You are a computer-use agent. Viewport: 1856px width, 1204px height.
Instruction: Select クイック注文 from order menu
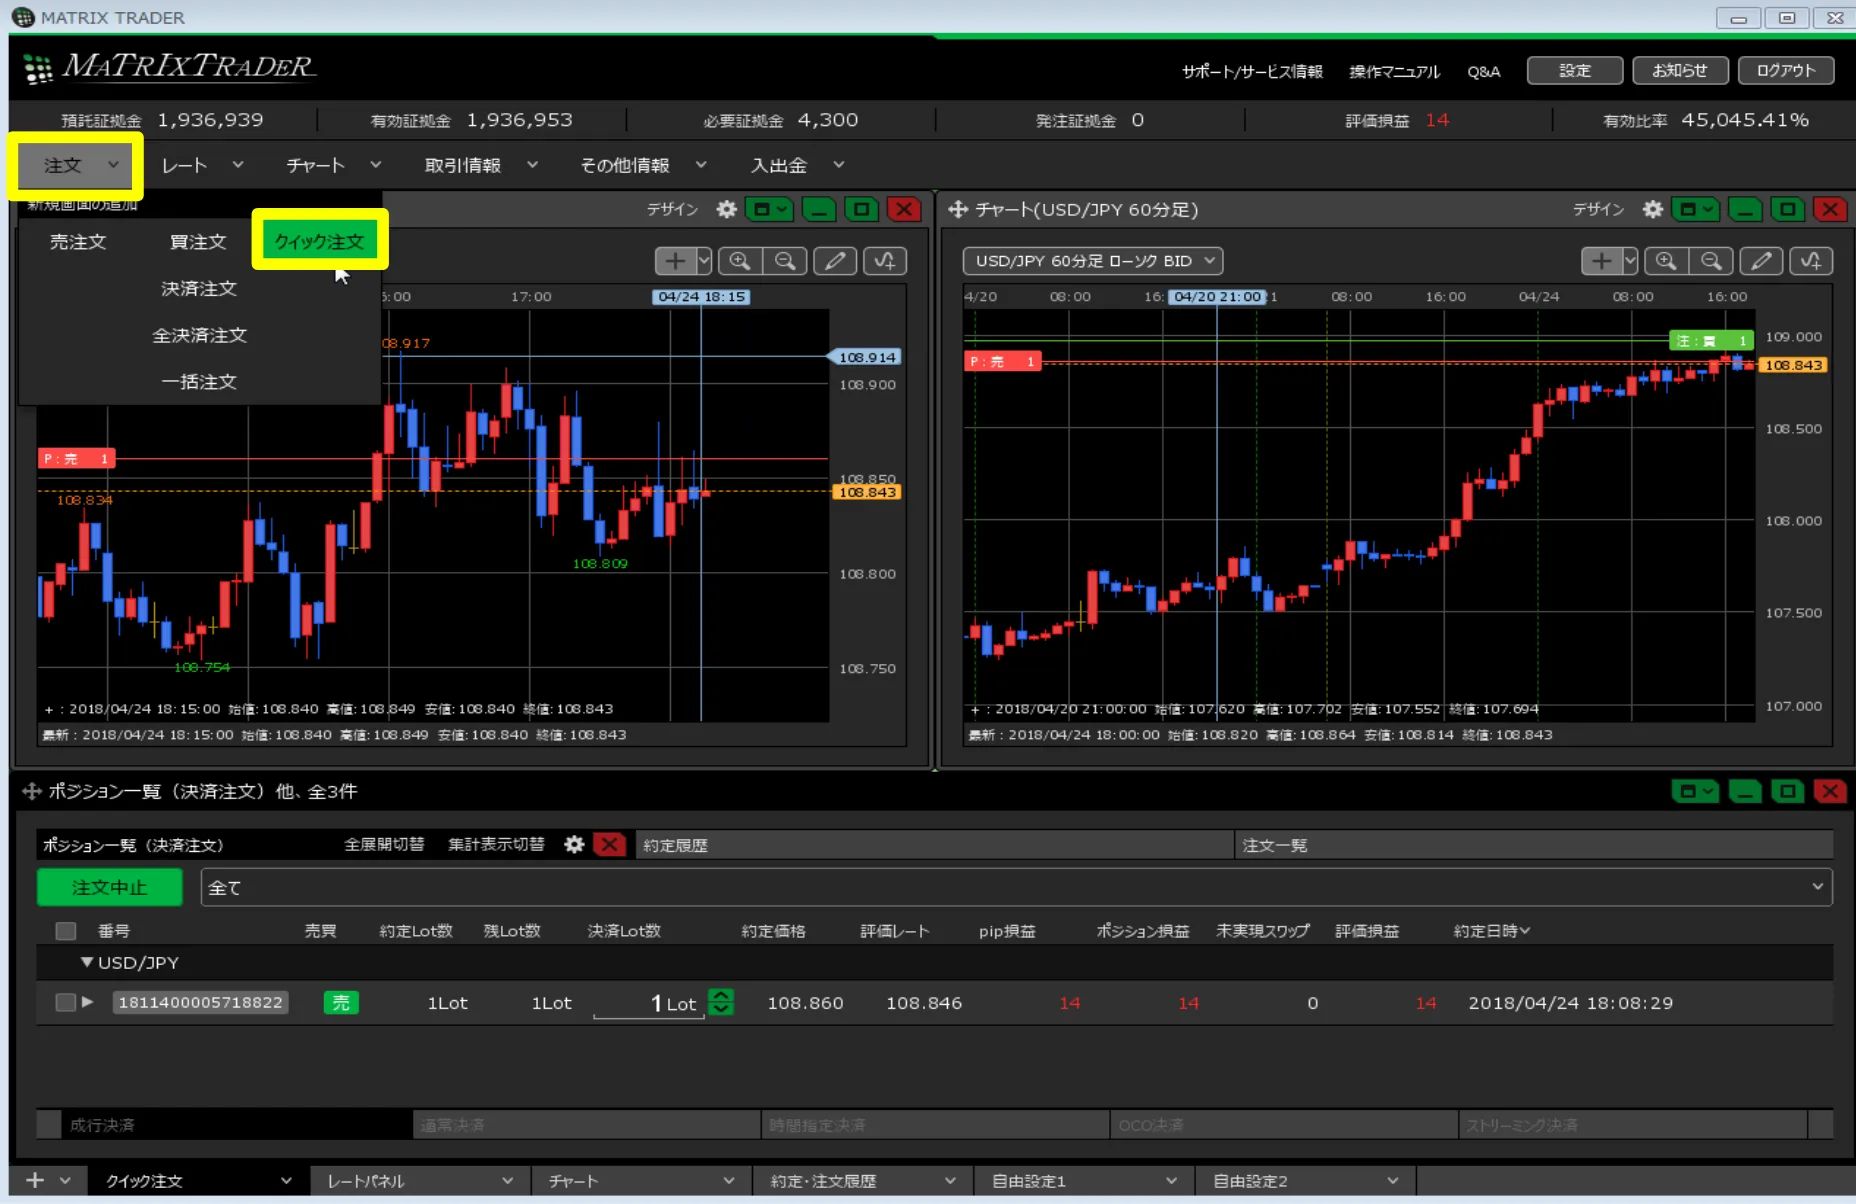click(319, 241)
